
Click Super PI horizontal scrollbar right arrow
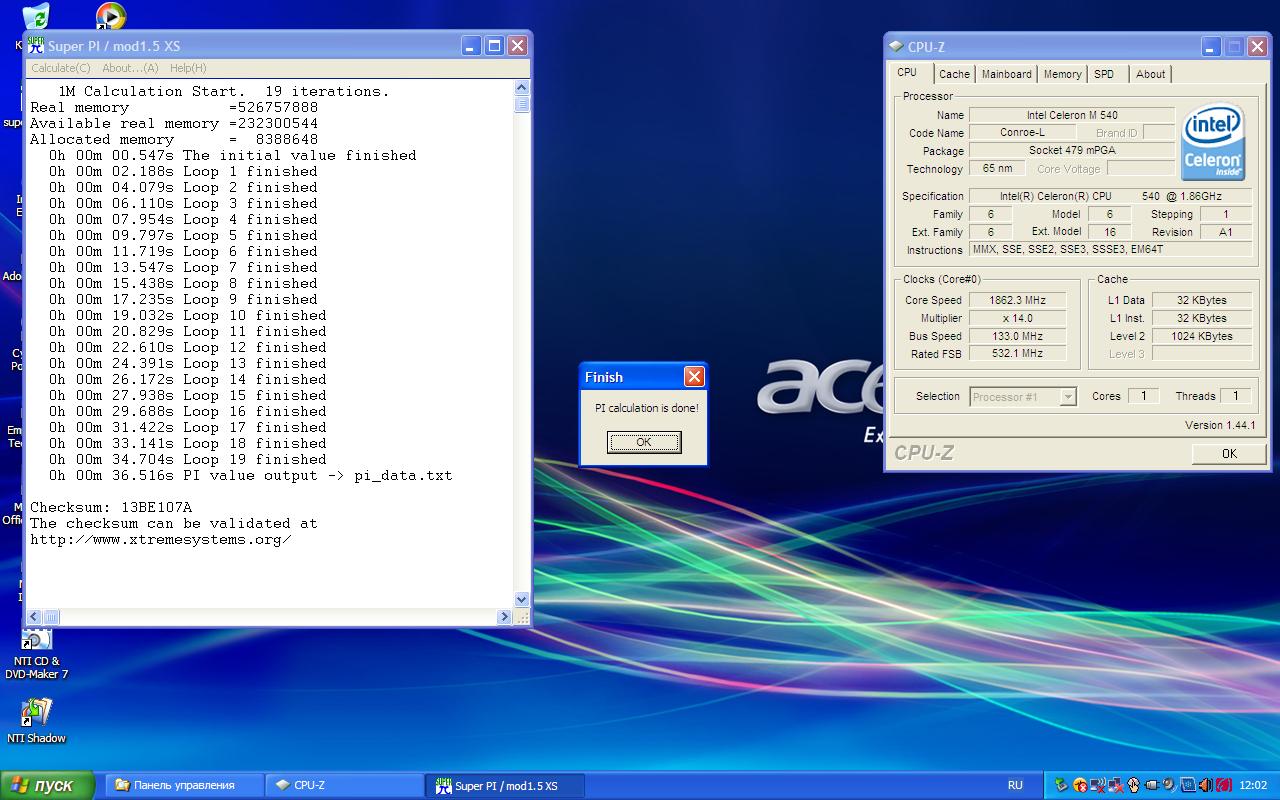505,617
